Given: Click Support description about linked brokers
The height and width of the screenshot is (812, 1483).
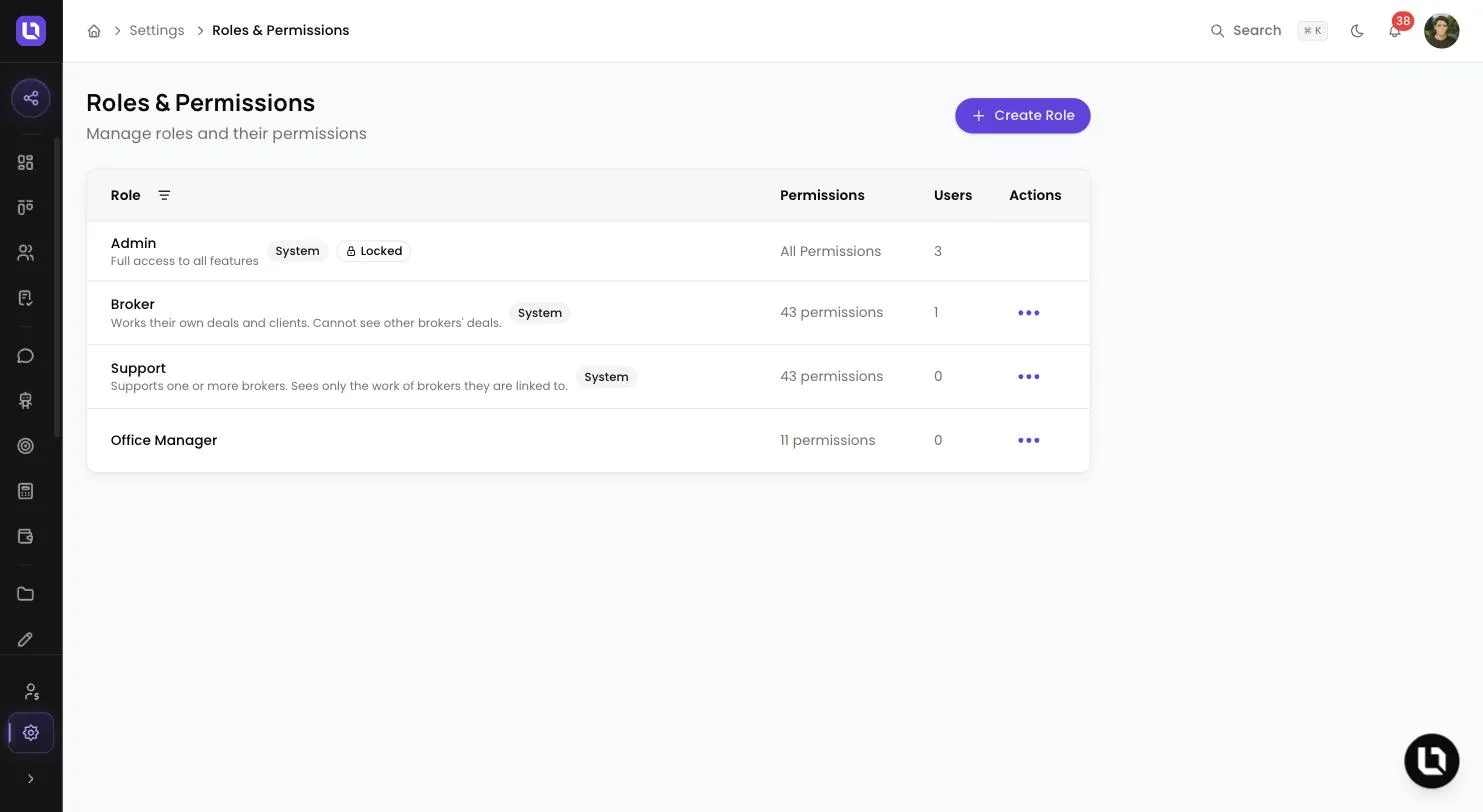Looking at the screenshot, I should (x=339, y=386).
